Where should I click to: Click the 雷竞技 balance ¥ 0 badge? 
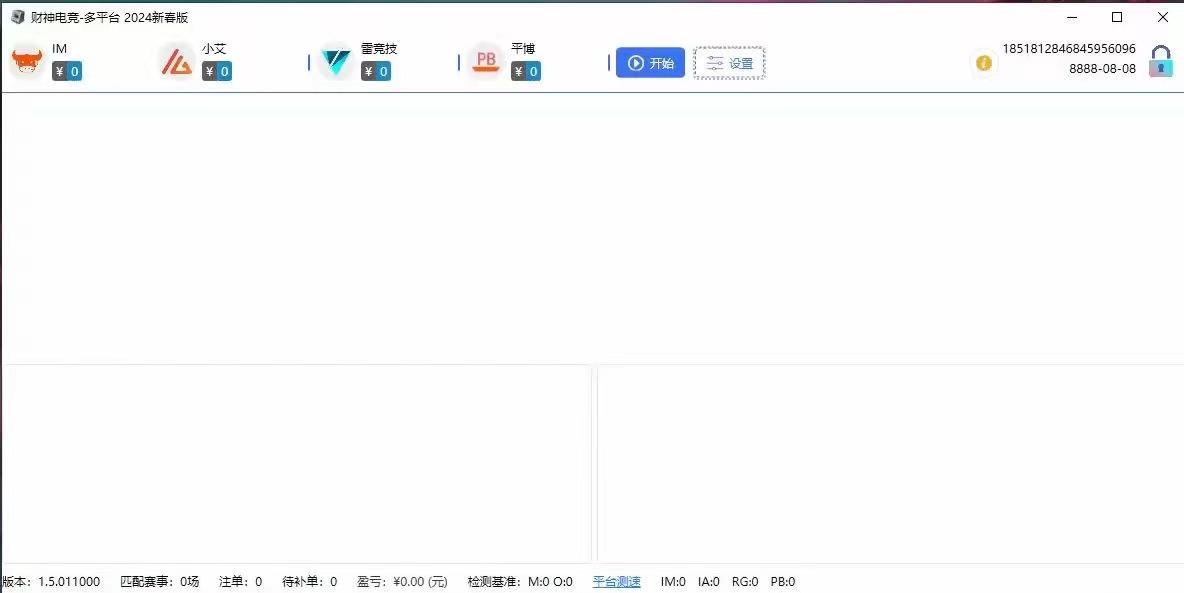click(376, 71)
